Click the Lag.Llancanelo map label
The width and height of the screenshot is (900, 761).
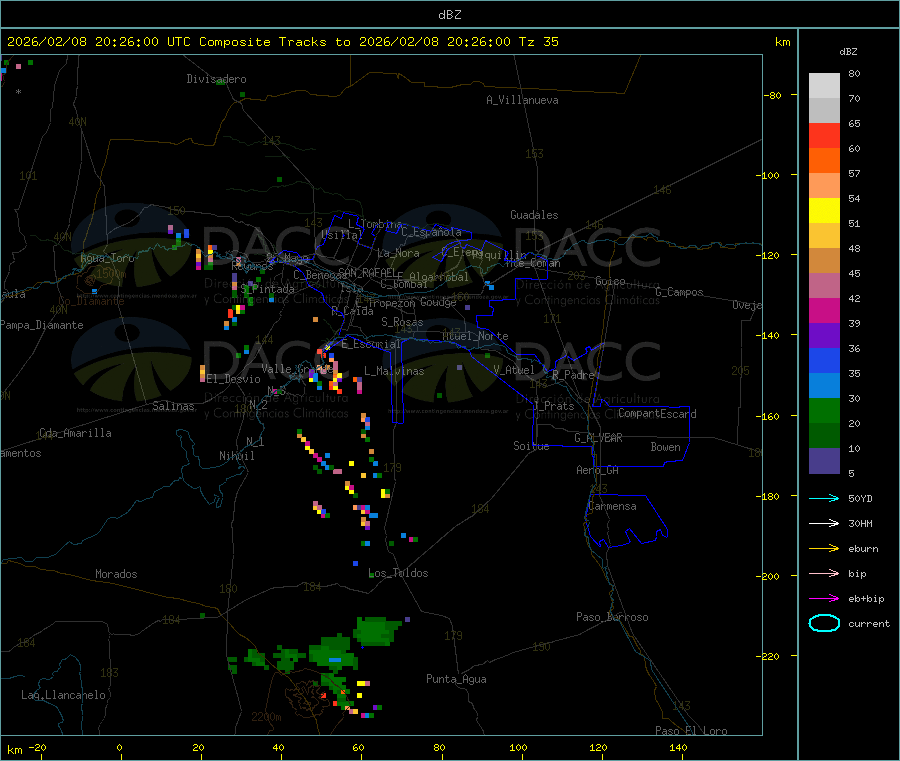click(63, 695)
